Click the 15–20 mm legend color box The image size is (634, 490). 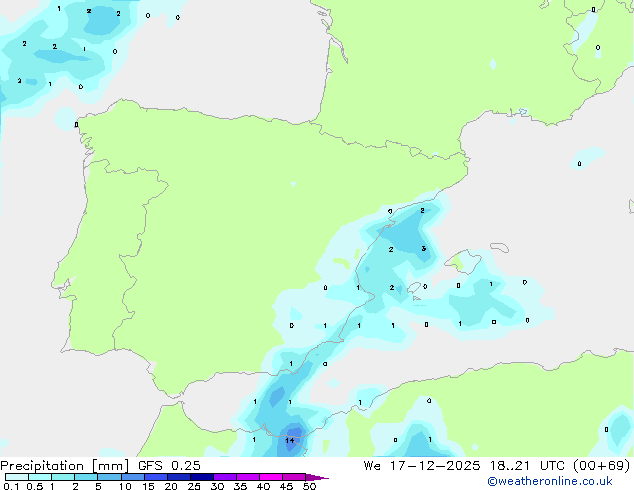156,477
